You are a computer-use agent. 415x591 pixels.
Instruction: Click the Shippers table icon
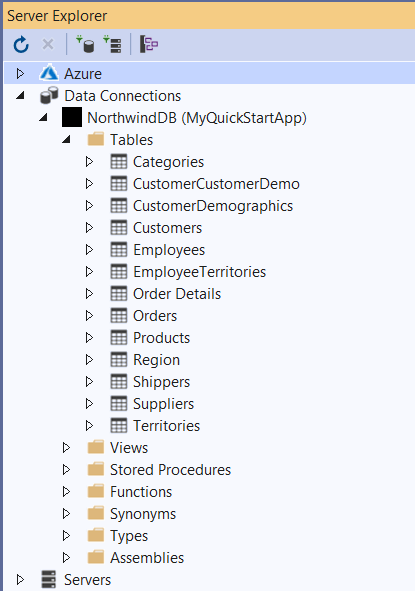tap(119, 381)
